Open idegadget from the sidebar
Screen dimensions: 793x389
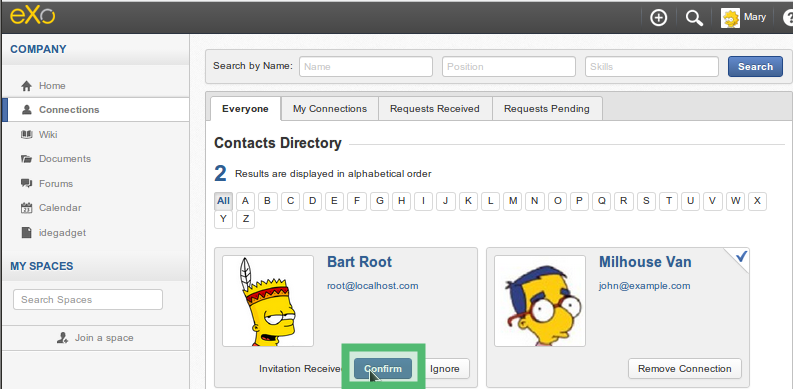pyautogui.click(x=62, y=233)
